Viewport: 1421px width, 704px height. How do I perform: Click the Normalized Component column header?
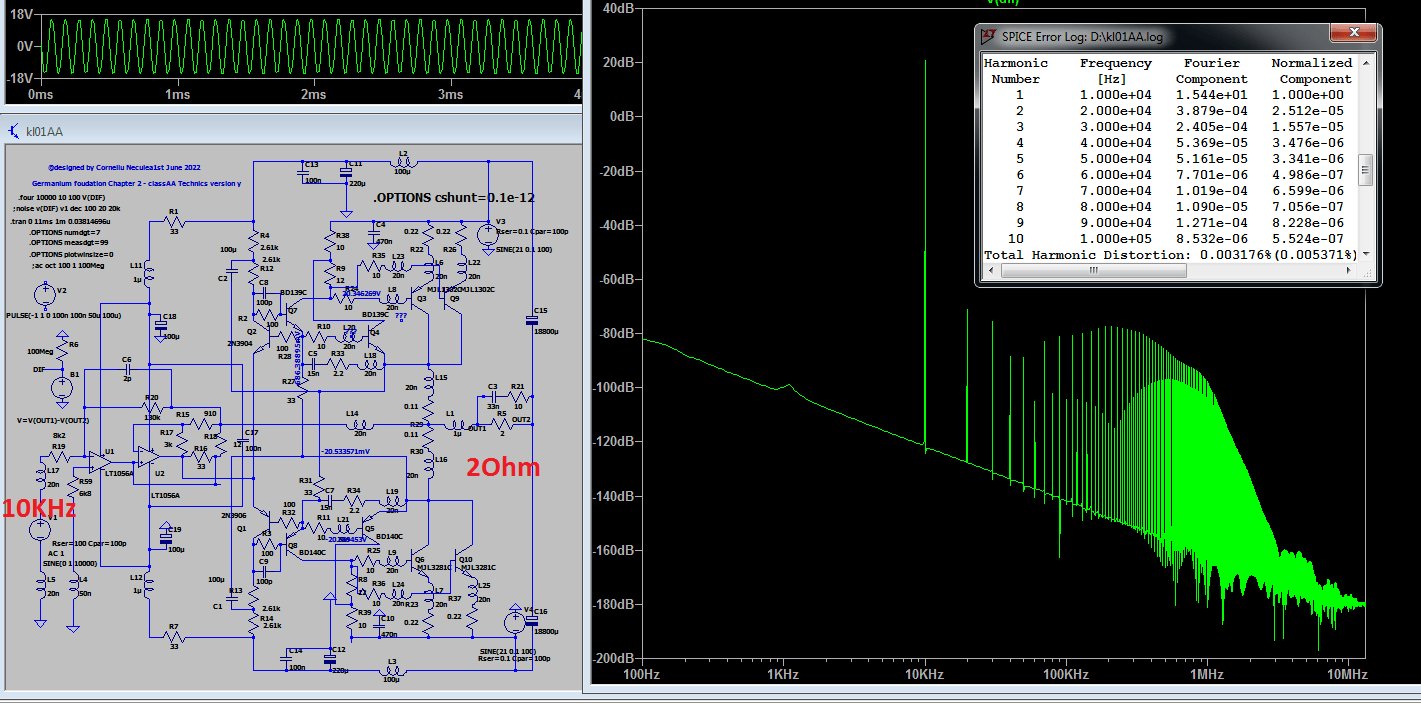(1313, 70)
